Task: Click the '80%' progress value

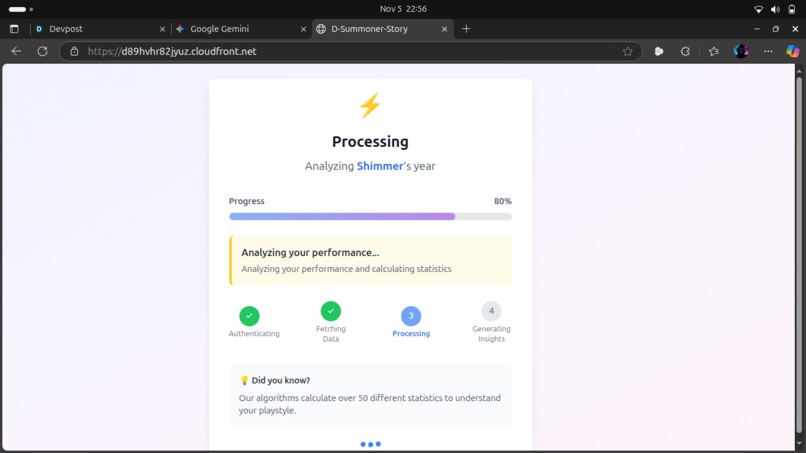Action: pos(503,201)
